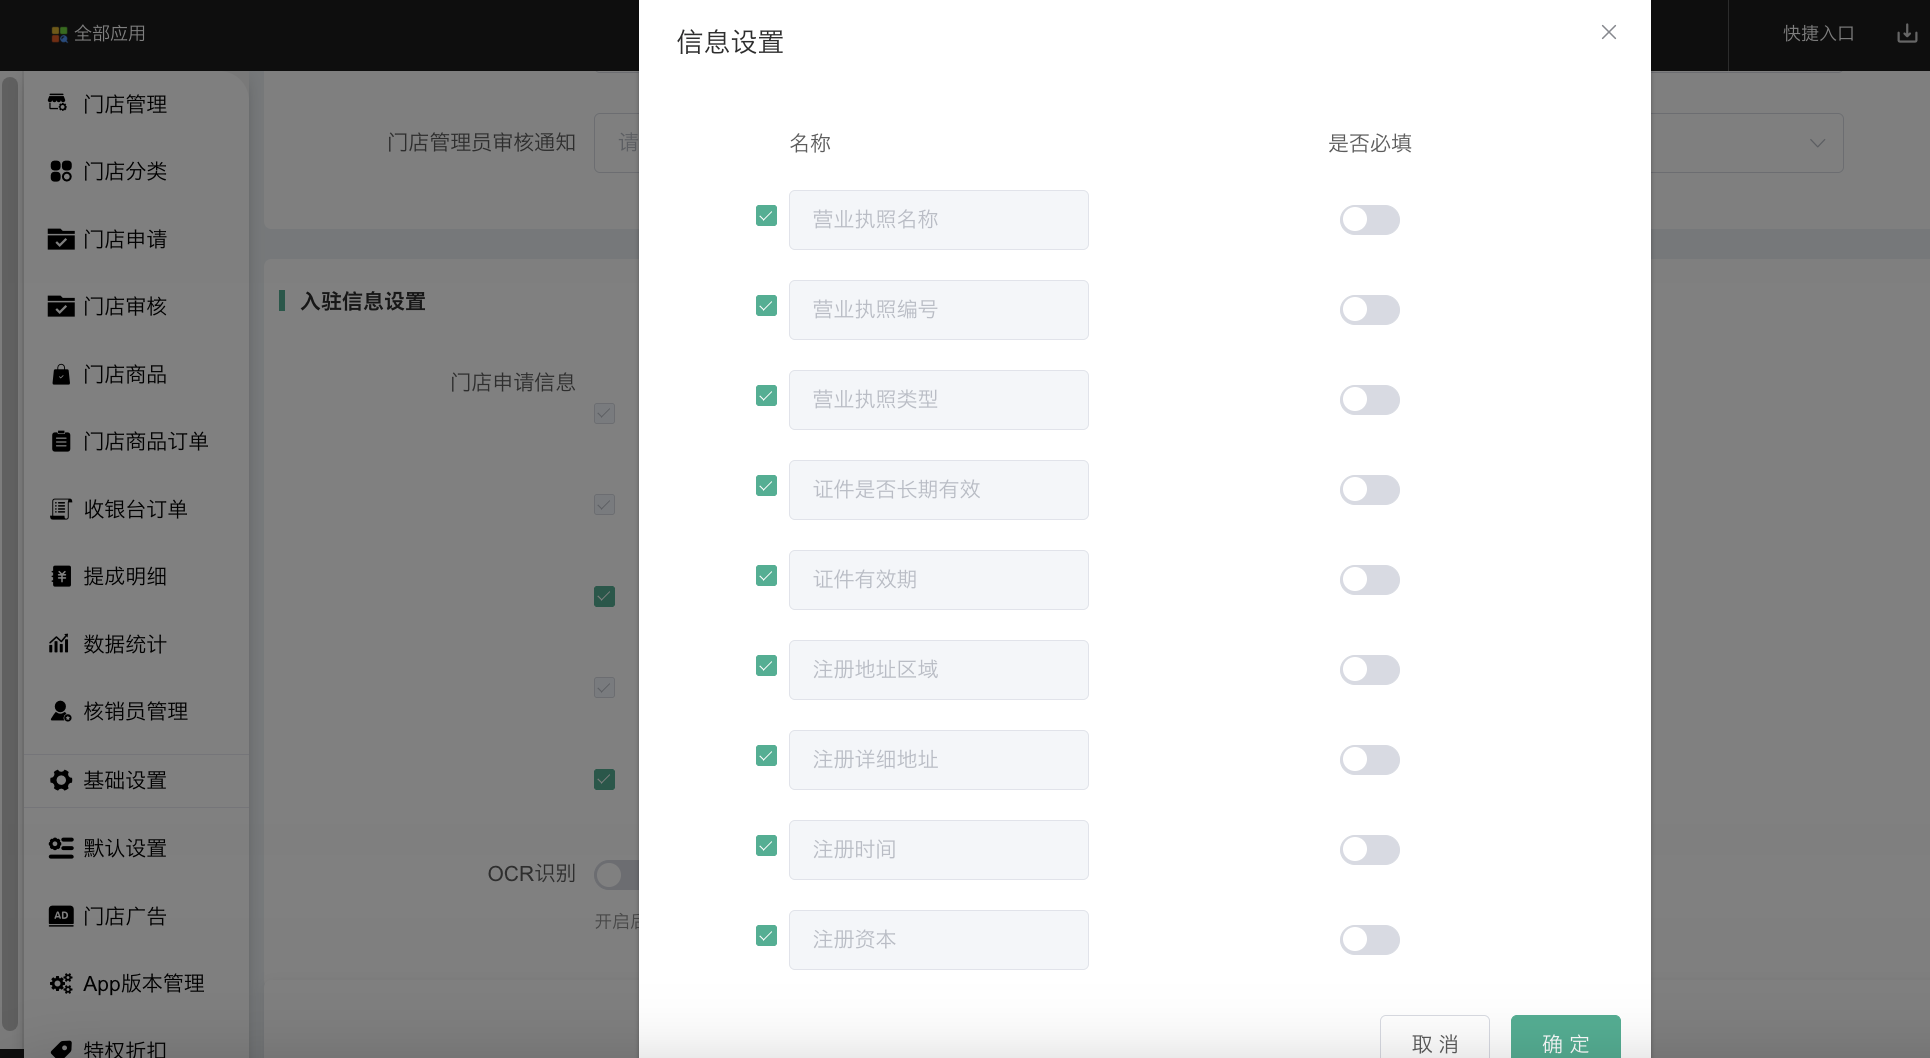Uncheck the 营业执照编号 checkbox

tap(766, 306)
